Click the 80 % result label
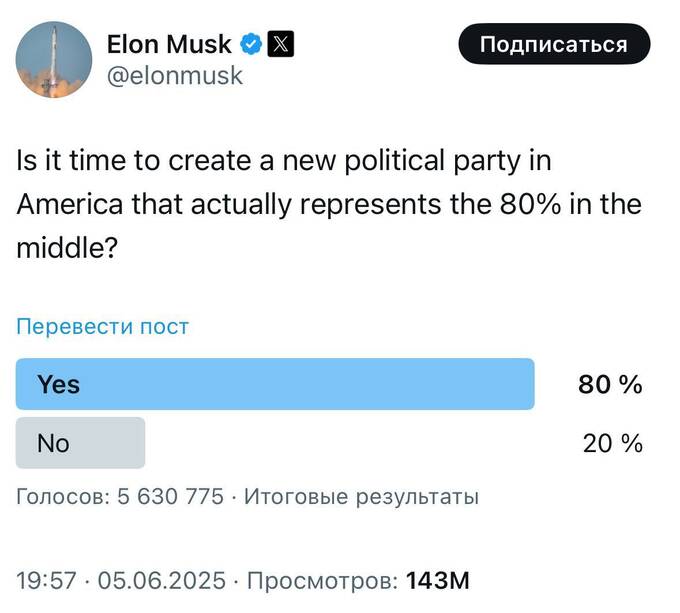This screenshot has height=613, width=680. tap(610, 385)
